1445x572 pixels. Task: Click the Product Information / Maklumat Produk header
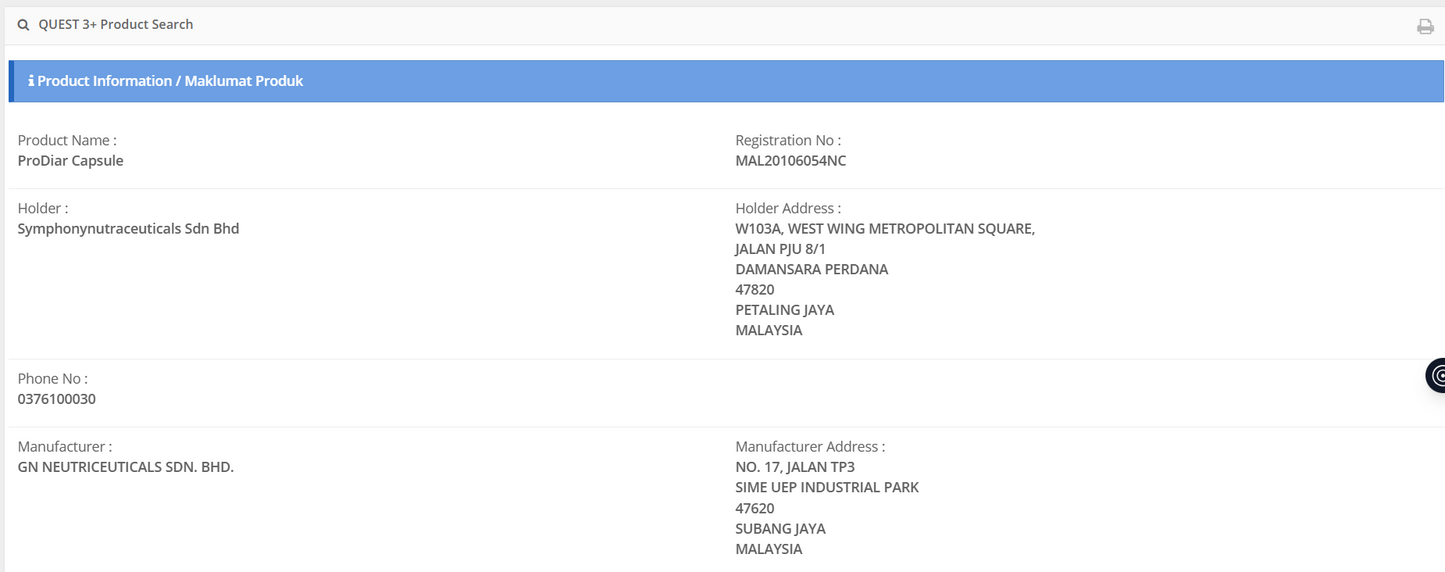point(727,81)
